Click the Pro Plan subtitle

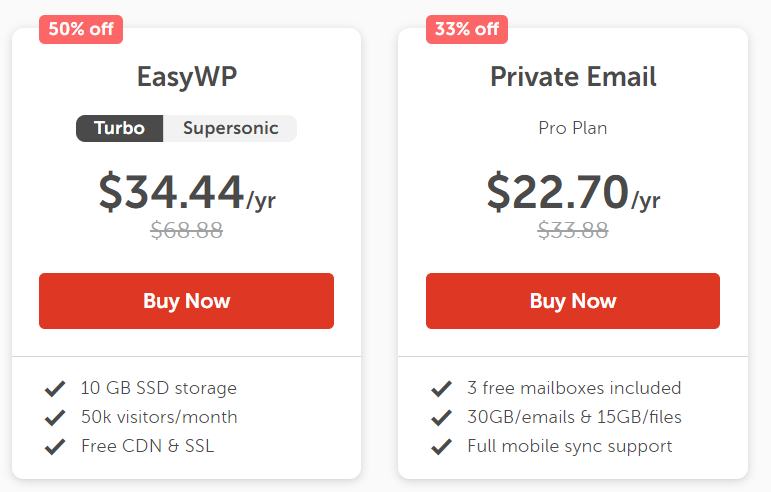point(573,128)
